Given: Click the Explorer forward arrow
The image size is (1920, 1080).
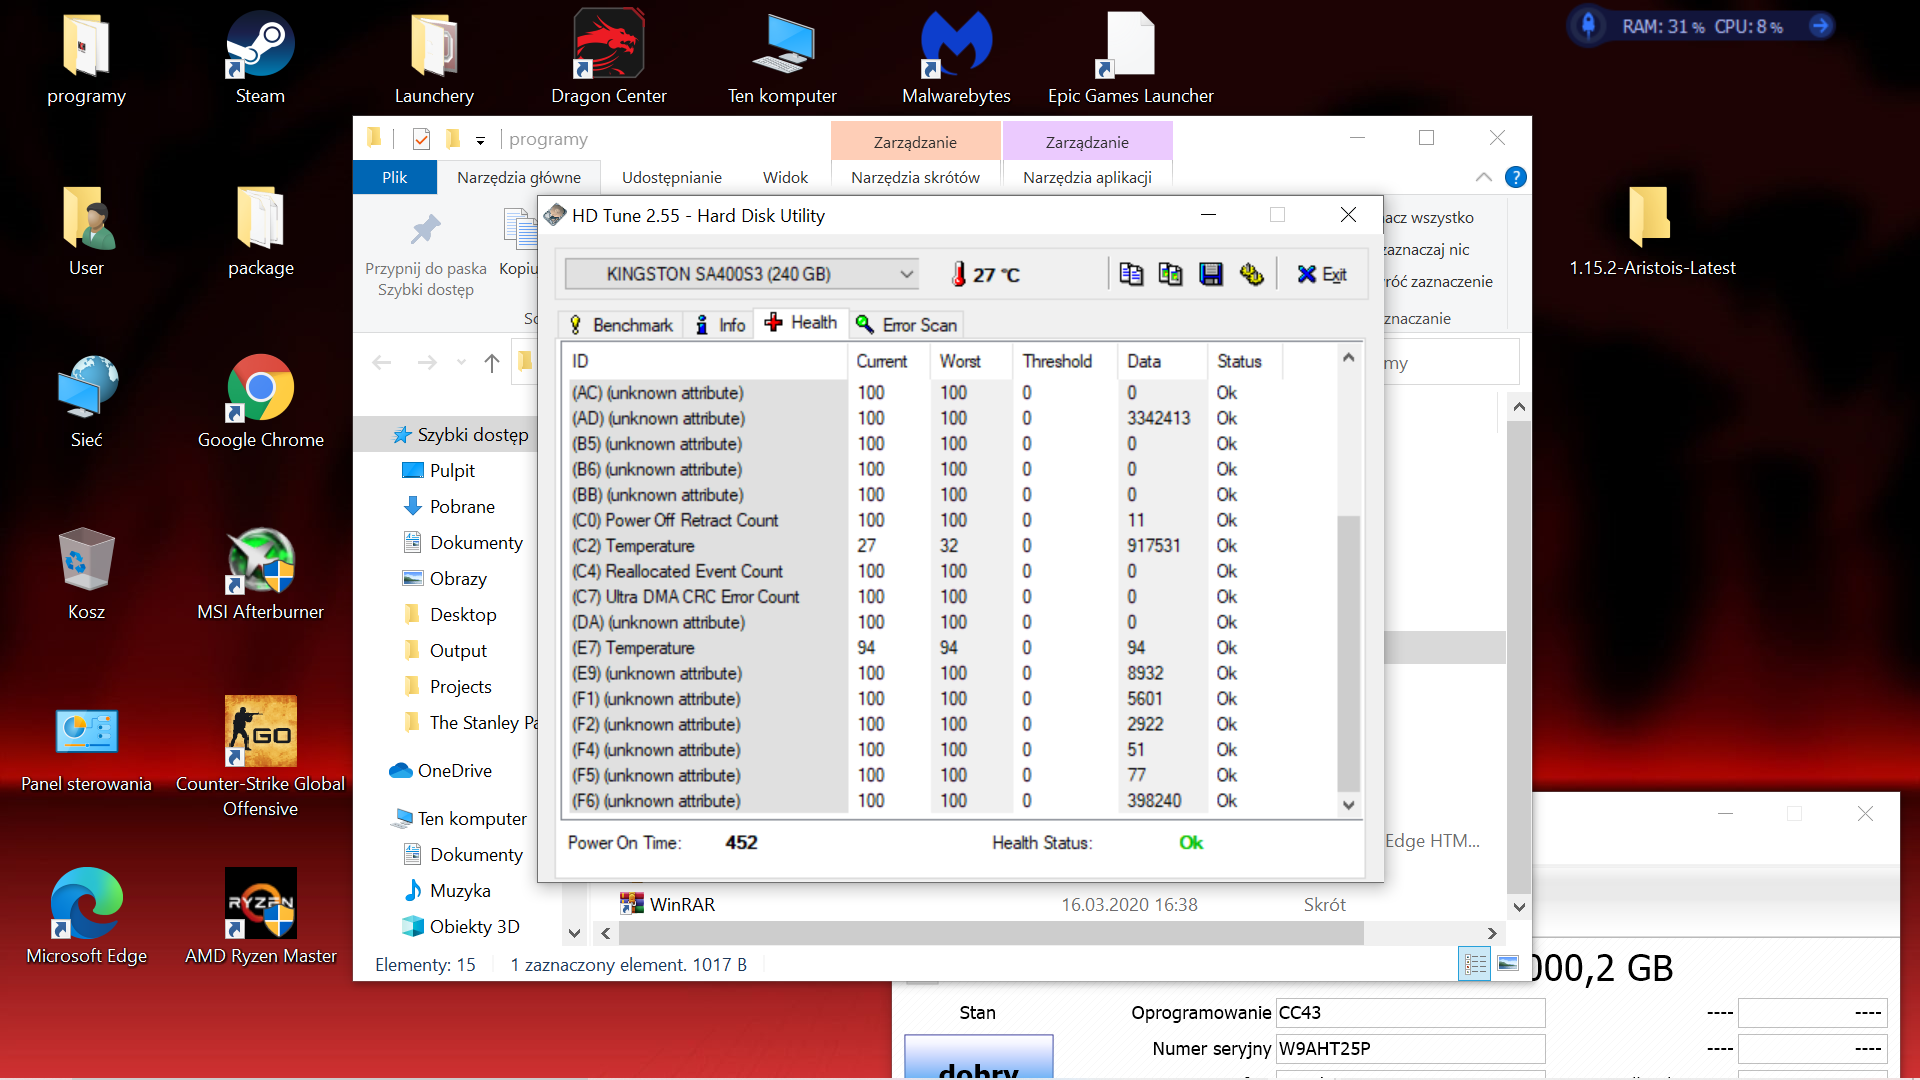Looking at the screenshot, I should (427, 362).
